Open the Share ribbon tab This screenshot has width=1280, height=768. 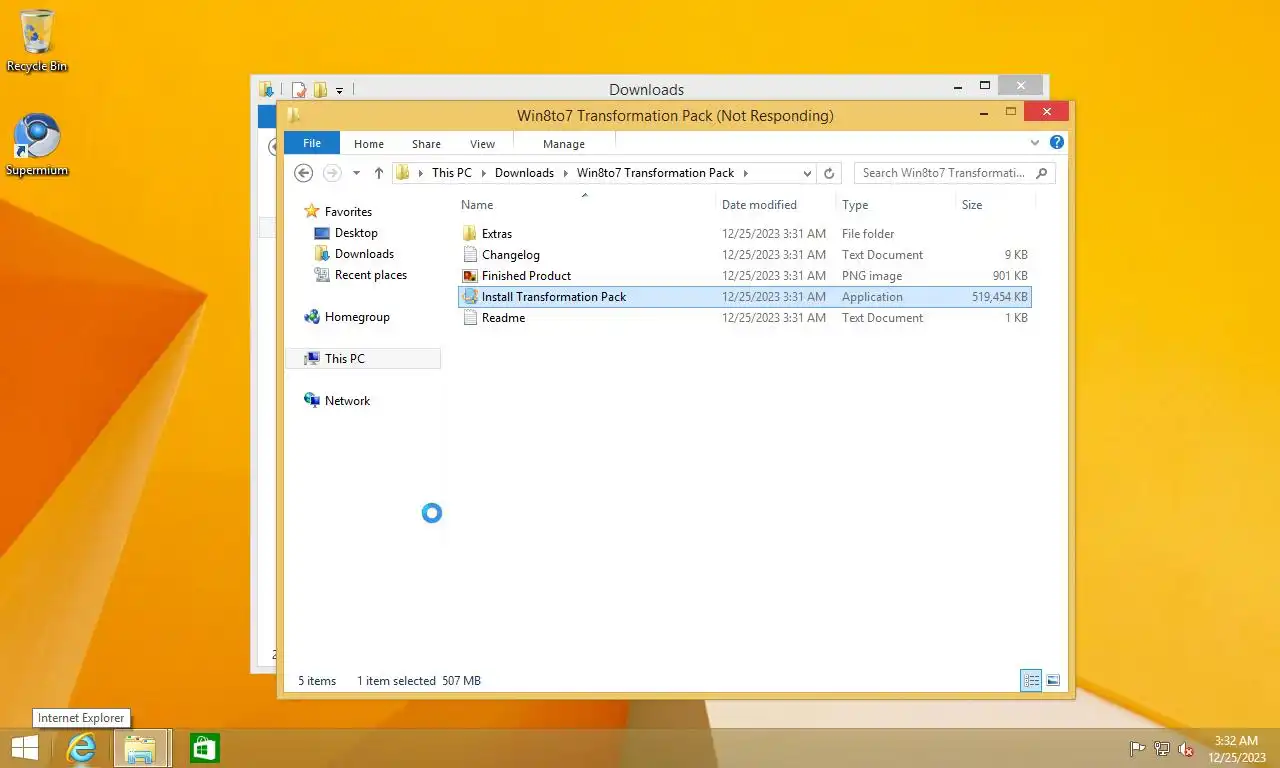(426, 144)
